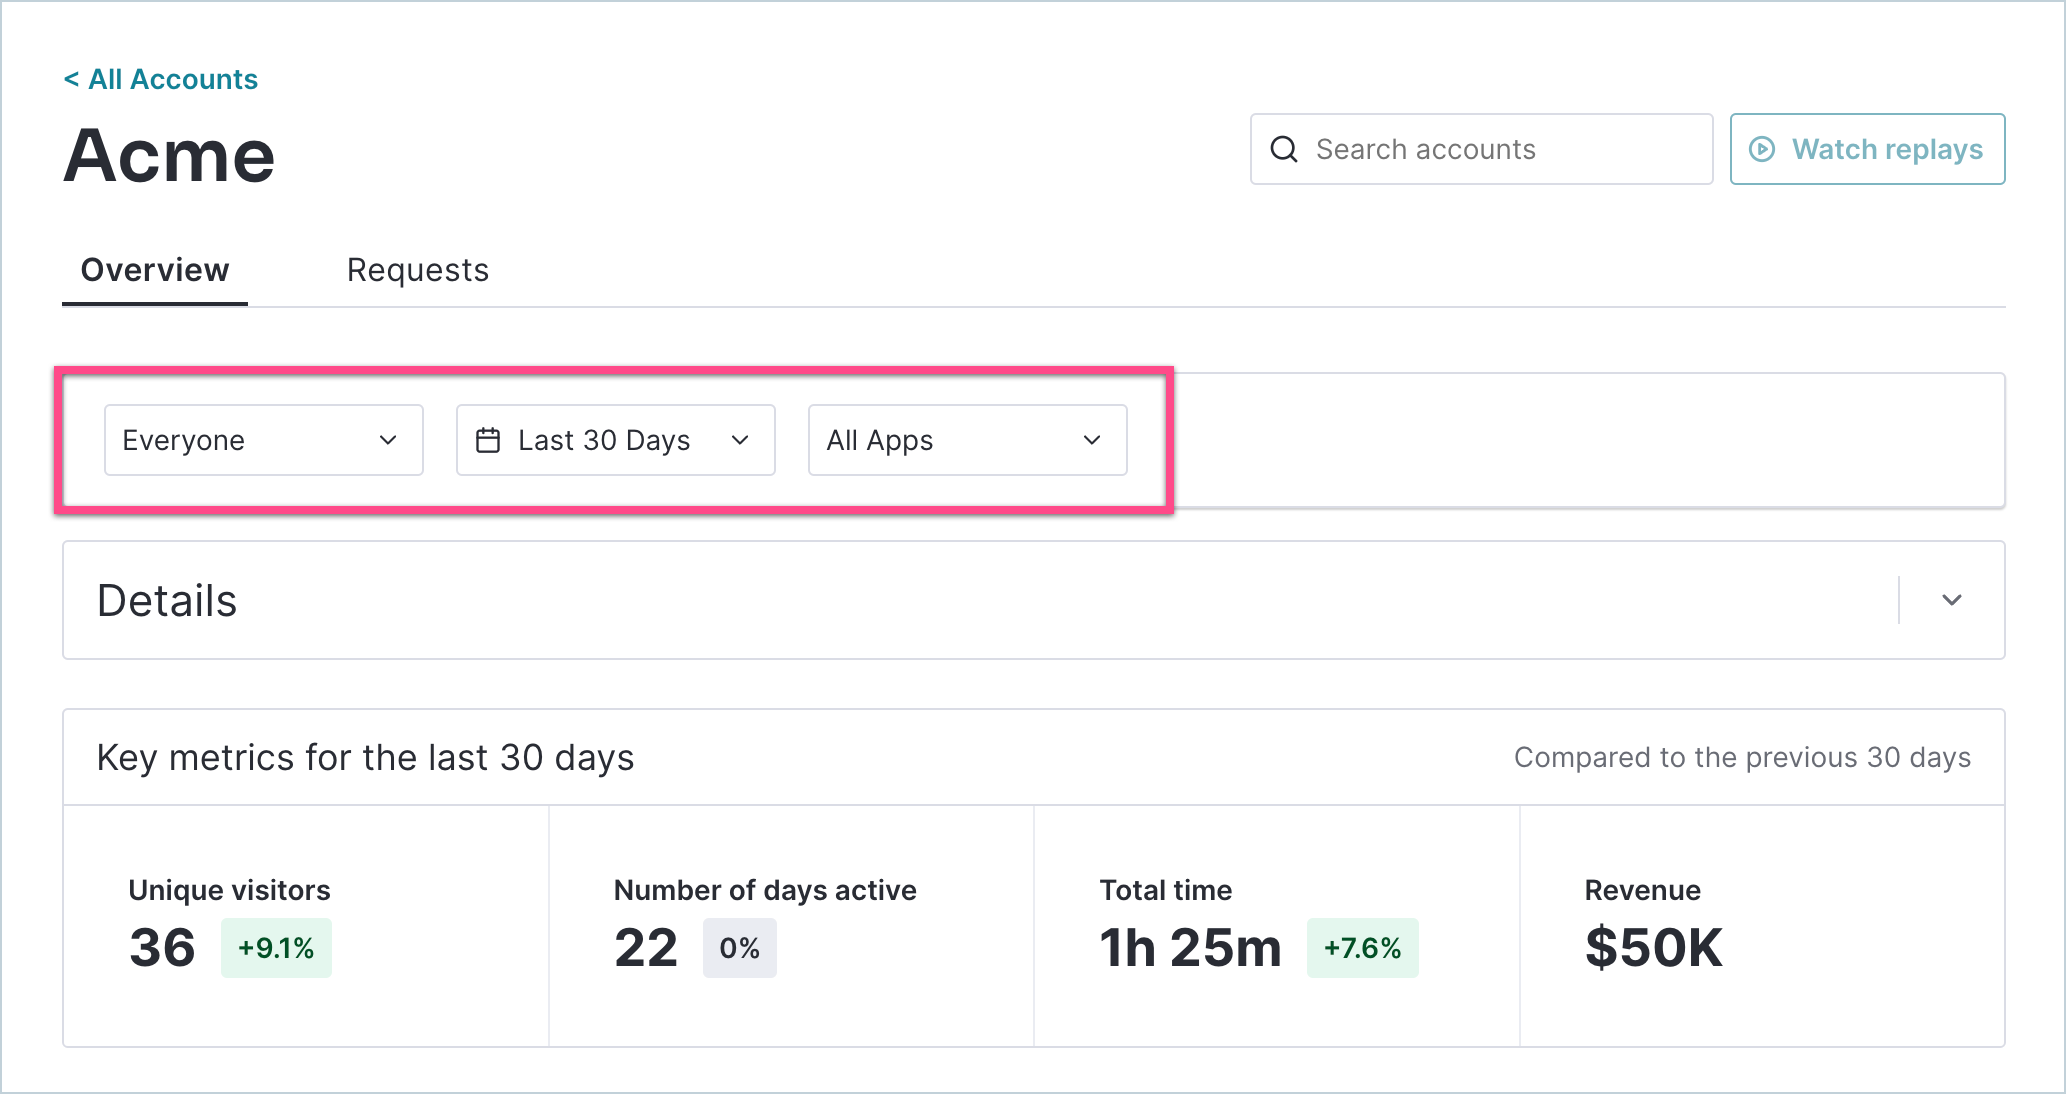Click the calendar icon in date filter

pyautogui.click(x=488, y=440)
